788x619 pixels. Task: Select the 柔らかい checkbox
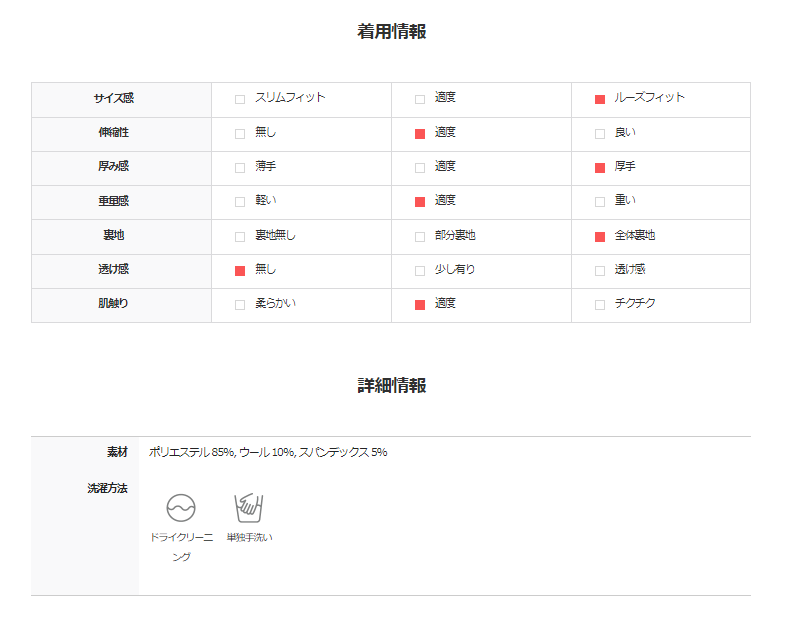[x=240, y=305]
